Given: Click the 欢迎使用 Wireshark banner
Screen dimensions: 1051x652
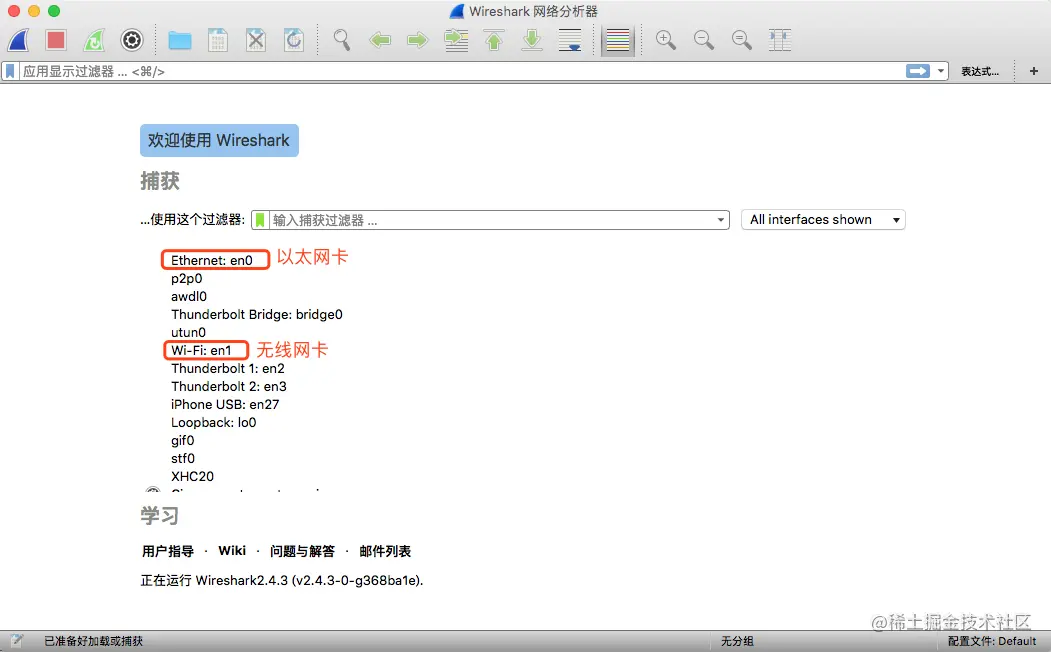Looking at the screenshot, I should pos(219,140).
